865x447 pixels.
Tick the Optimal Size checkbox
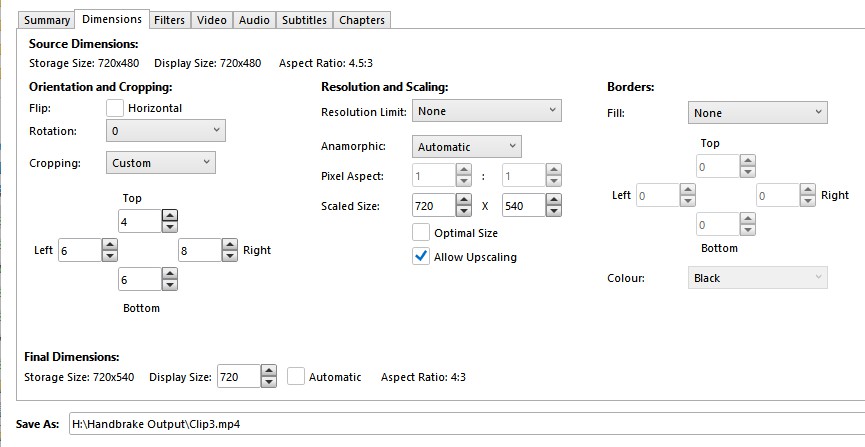(x=421, y=232)
